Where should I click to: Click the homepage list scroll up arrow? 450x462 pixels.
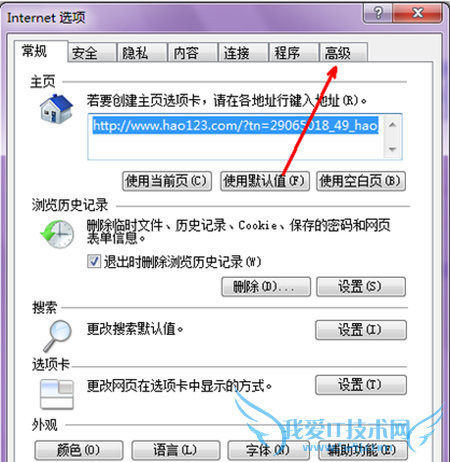393,125
